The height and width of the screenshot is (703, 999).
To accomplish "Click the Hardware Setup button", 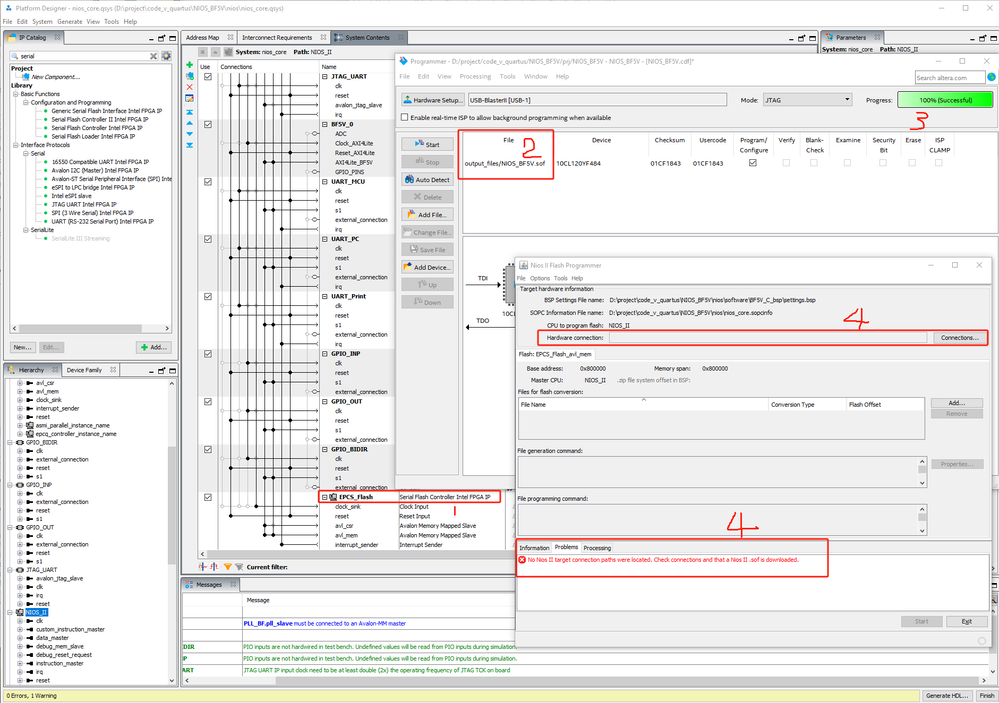I will pos(433,100).
